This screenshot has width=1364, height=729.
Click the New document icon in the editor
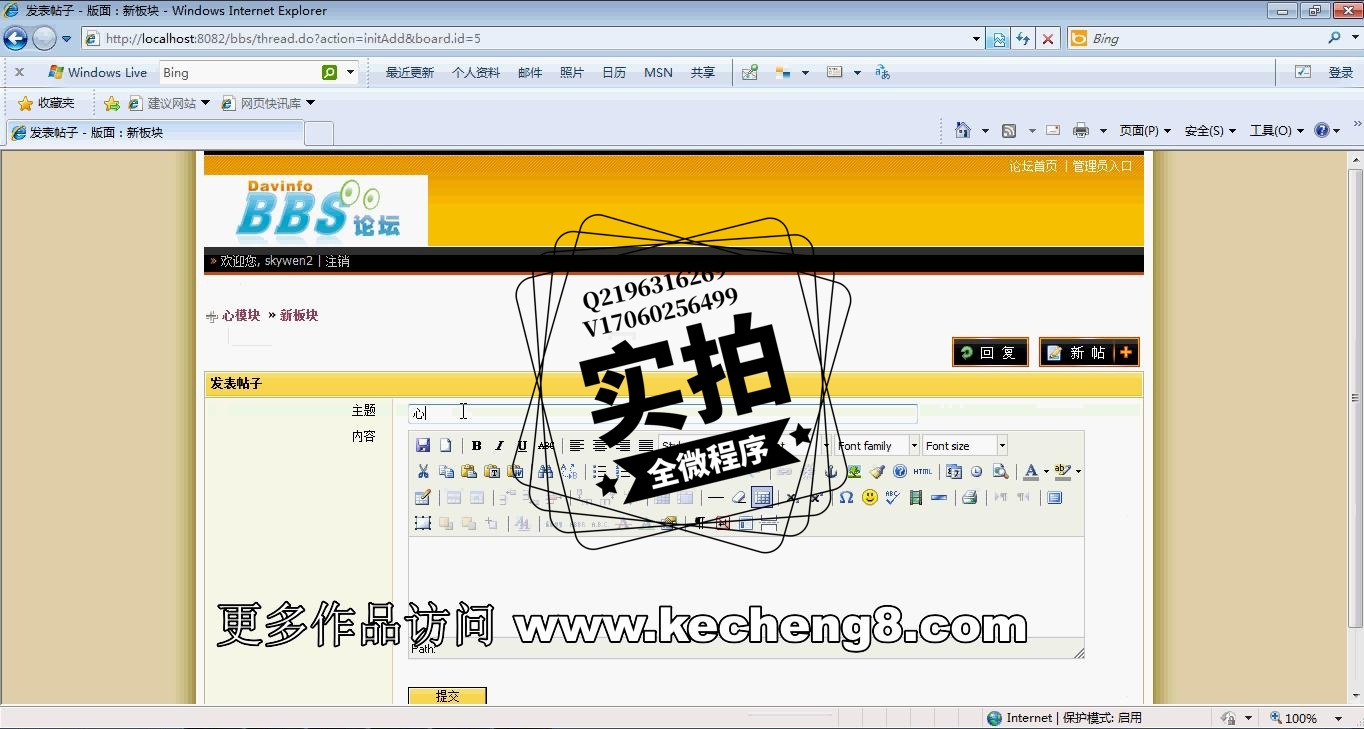[x=446, y=446]
